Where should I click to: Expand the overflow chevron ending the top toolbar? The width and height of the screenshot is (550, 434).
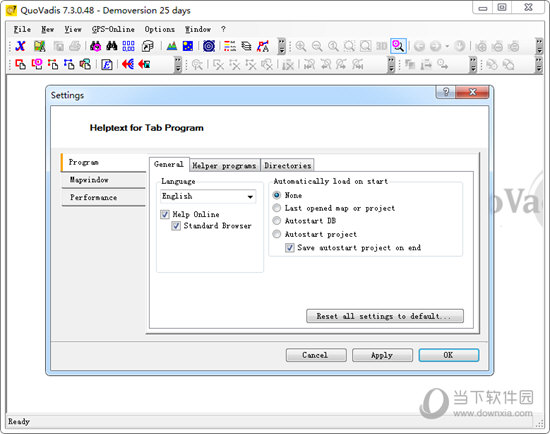point(539,46)
